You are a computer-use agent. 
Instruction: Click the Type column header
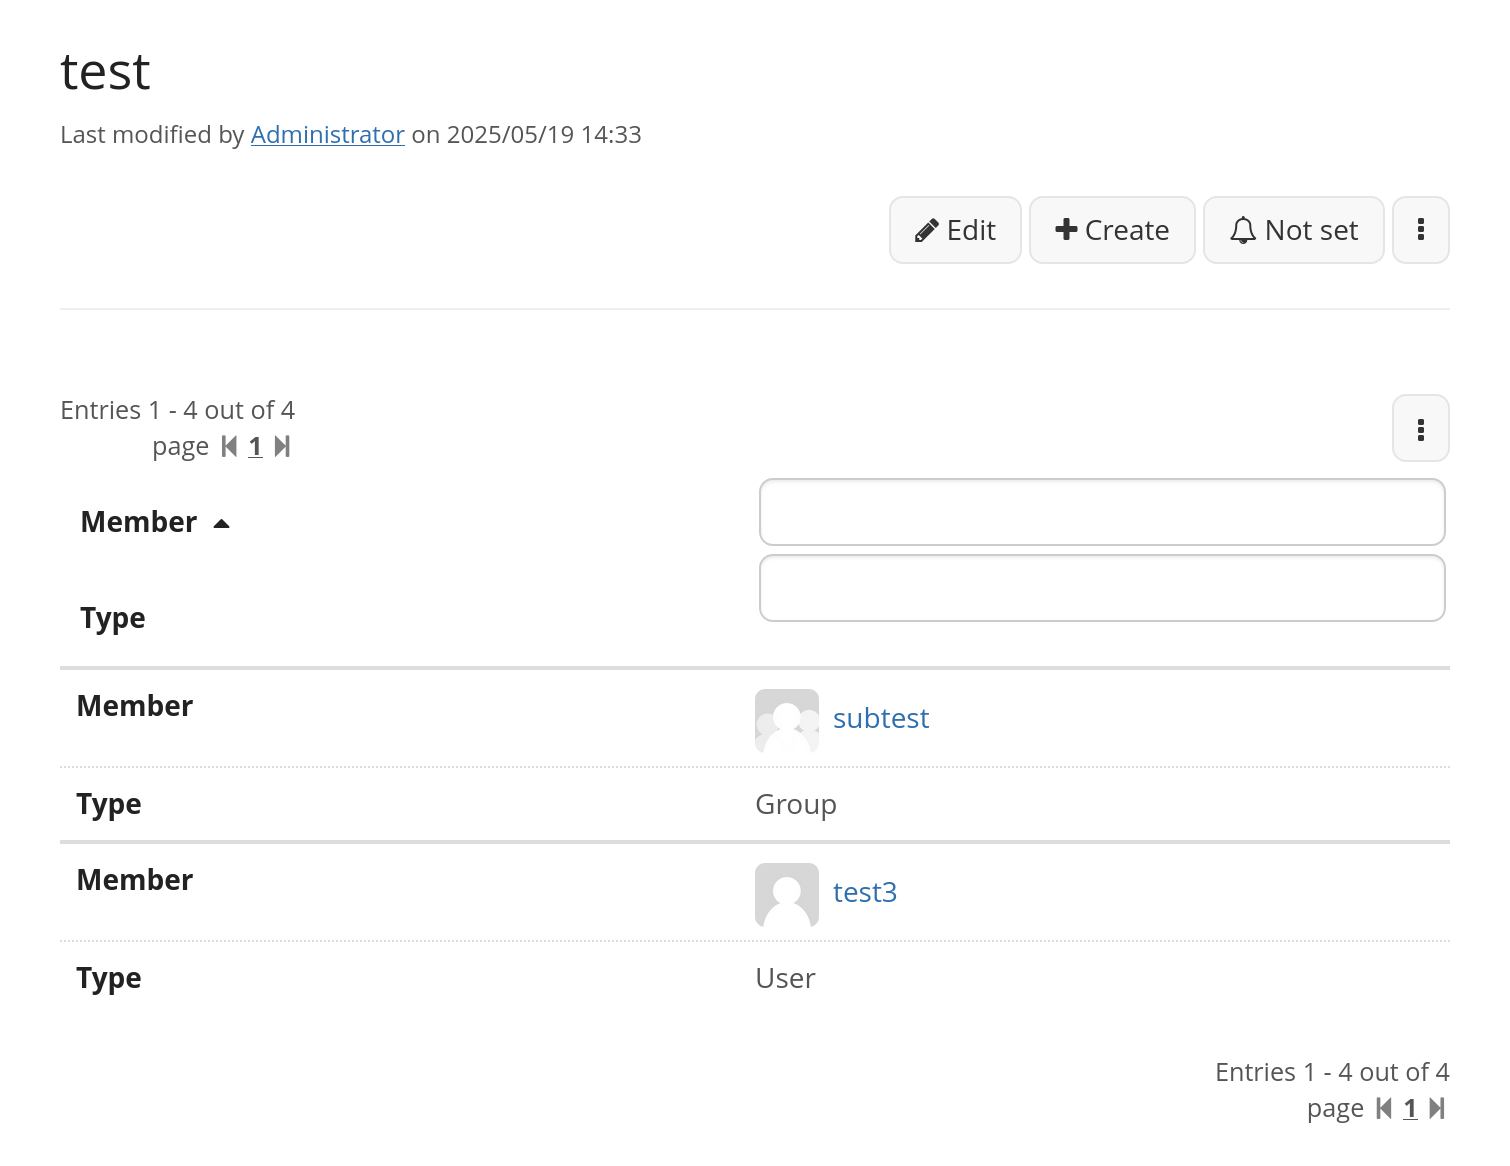(113, 618)
